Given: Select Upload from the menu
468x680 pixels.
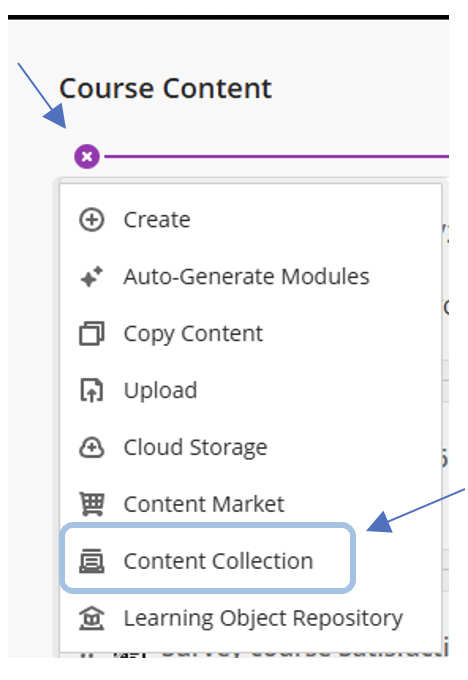Looking at the screenshot, I should pos(160,391).
